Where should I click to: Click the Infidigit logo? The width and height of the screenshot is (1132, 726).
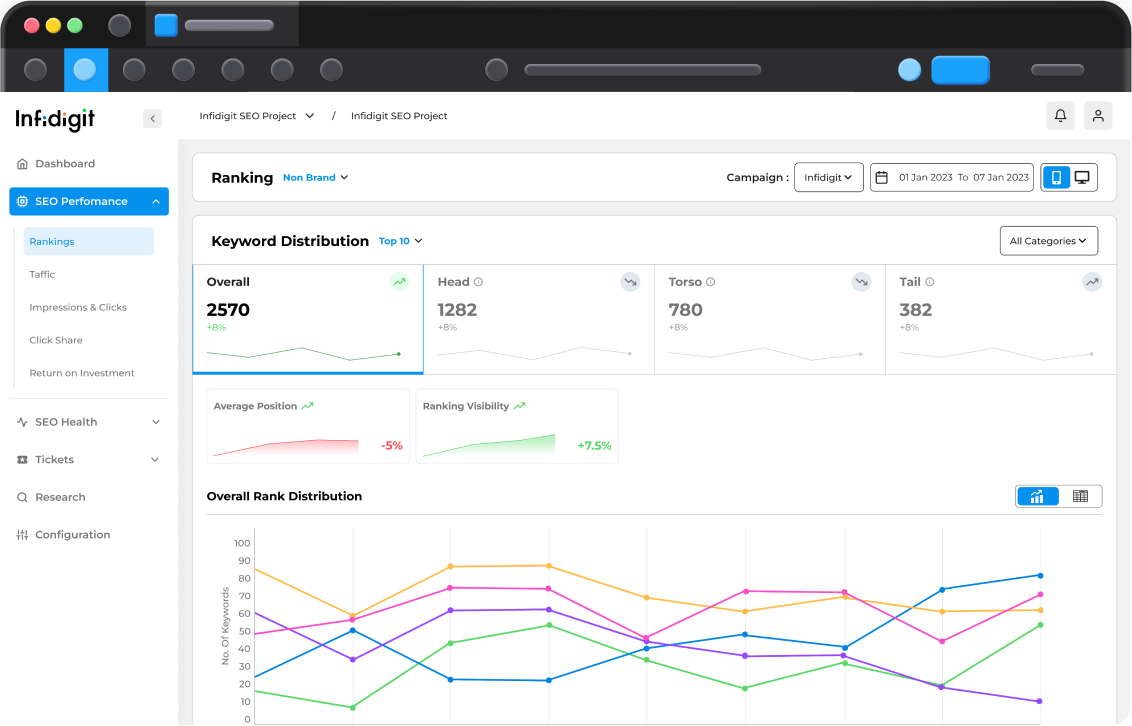[x=55, y=119]
